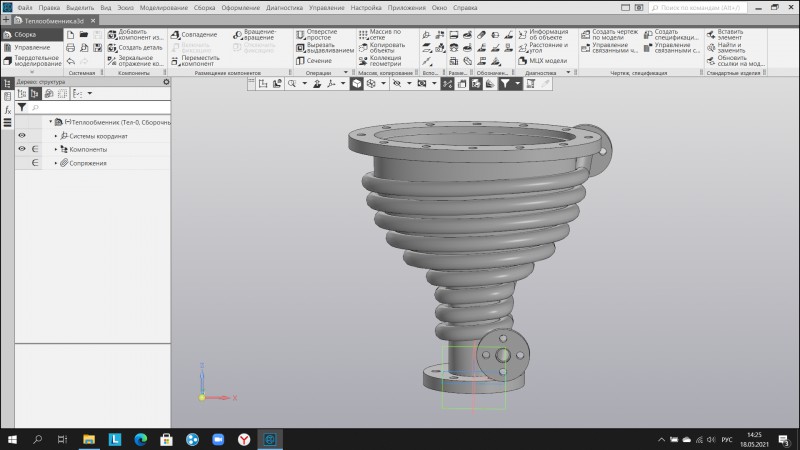Open Коллекция геометрии tool
800x450 pixels.
point(380,61)
